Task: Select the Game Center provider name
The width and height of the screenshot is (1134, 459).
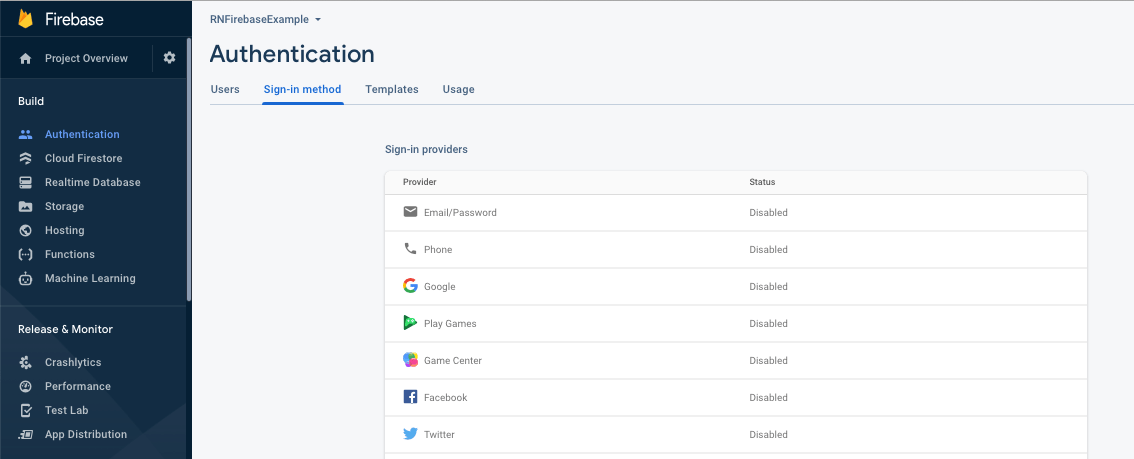Action: 453,361
